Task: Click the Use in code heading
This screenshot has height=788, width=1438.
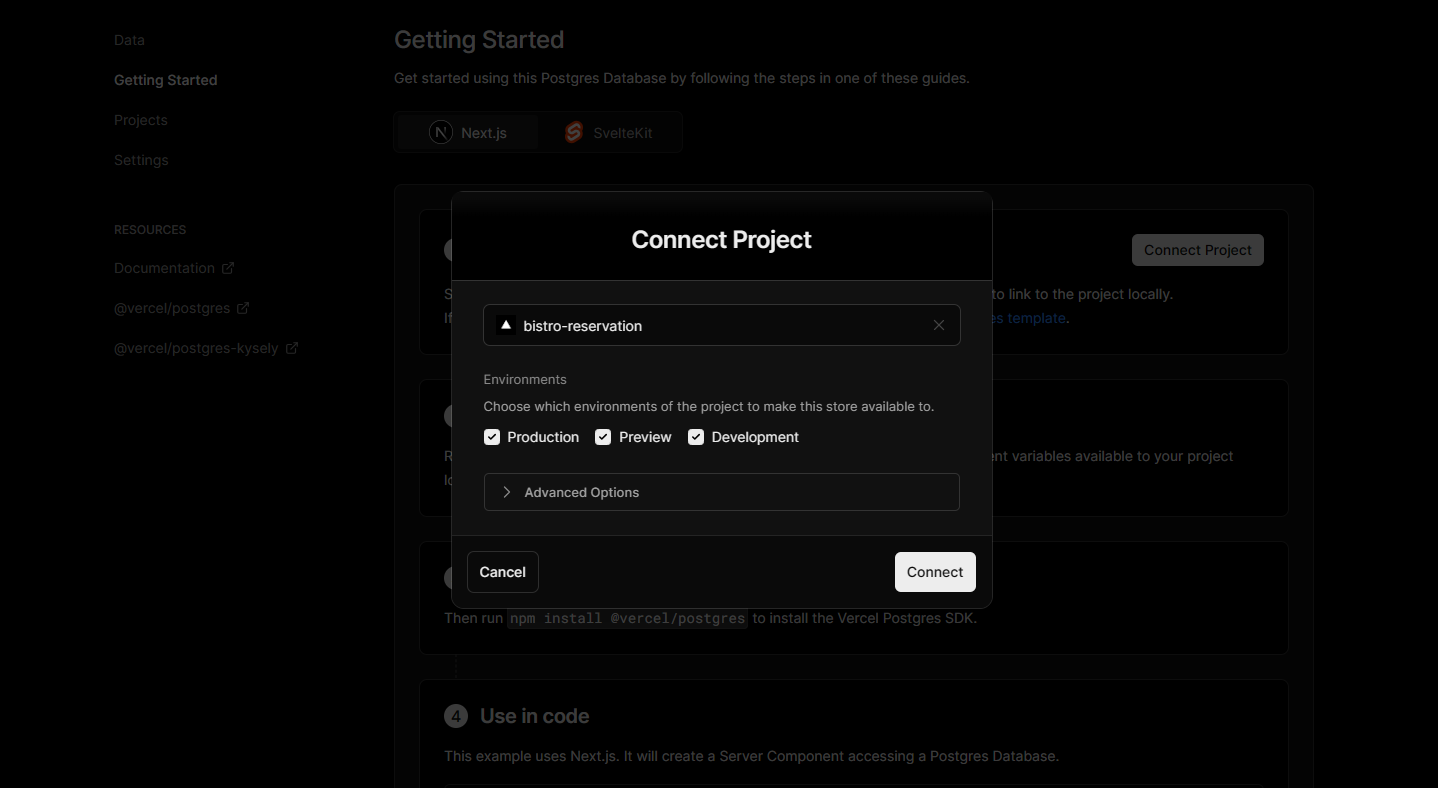Action: (534, 716)
